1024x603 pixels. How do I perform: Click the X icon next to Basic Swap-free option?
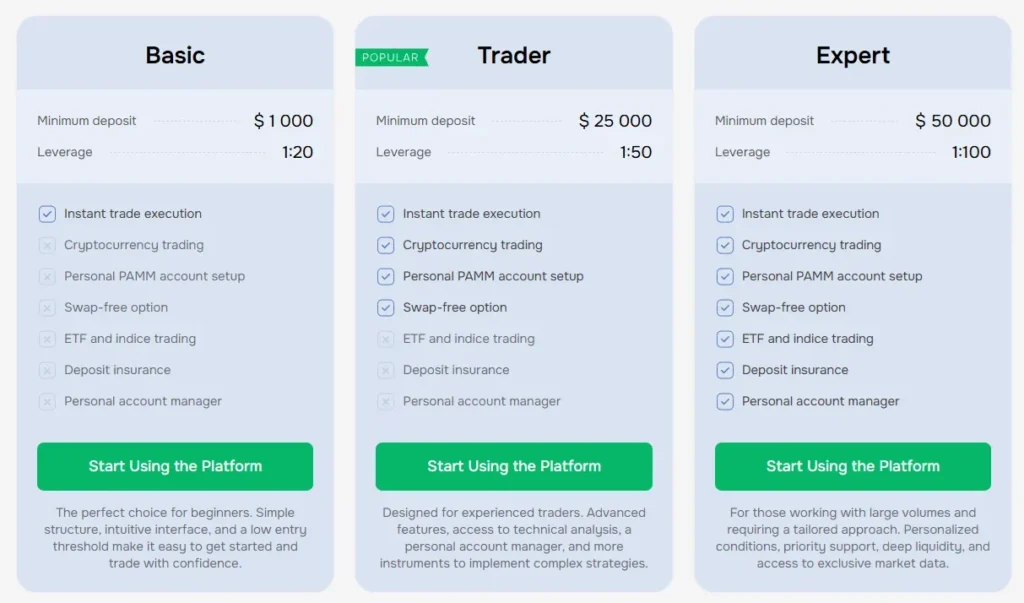coord(47,308)
